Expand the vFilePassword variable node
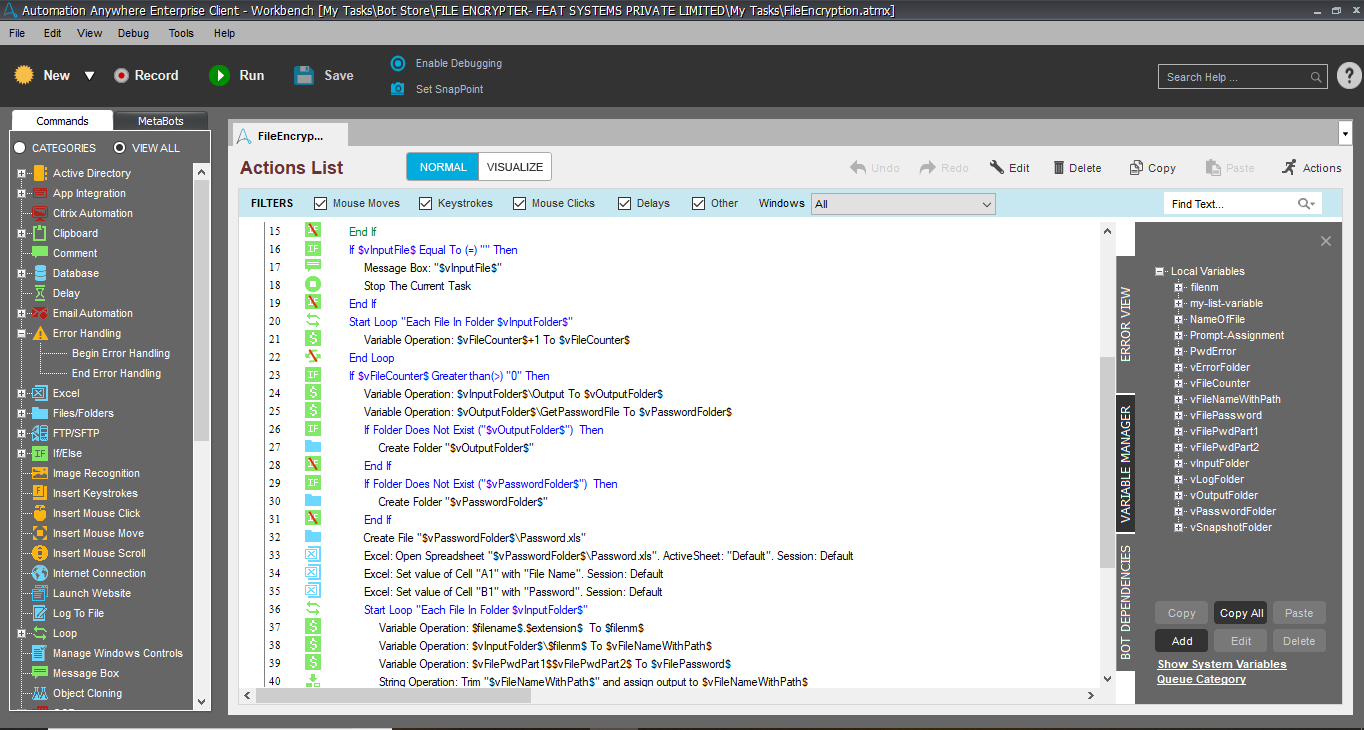 coord(1179,415)
